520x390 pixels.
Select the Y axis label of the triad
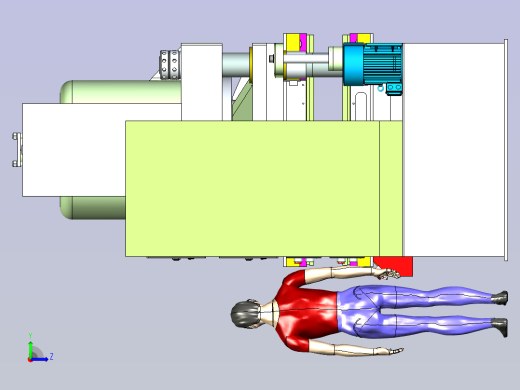[x=30, y=336]
